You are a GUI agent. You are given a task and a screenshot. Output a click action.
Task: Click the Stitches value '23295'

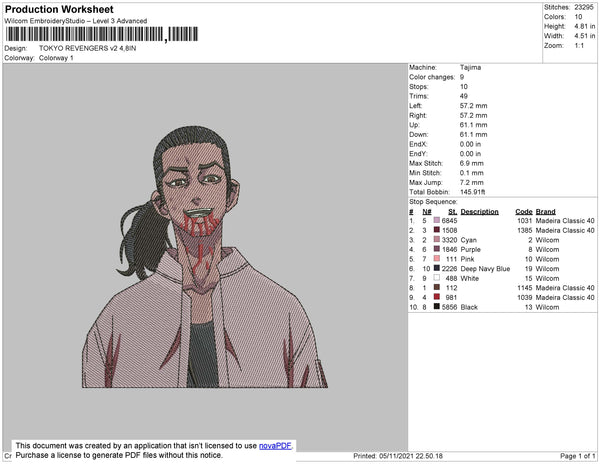tap(584, 7)
